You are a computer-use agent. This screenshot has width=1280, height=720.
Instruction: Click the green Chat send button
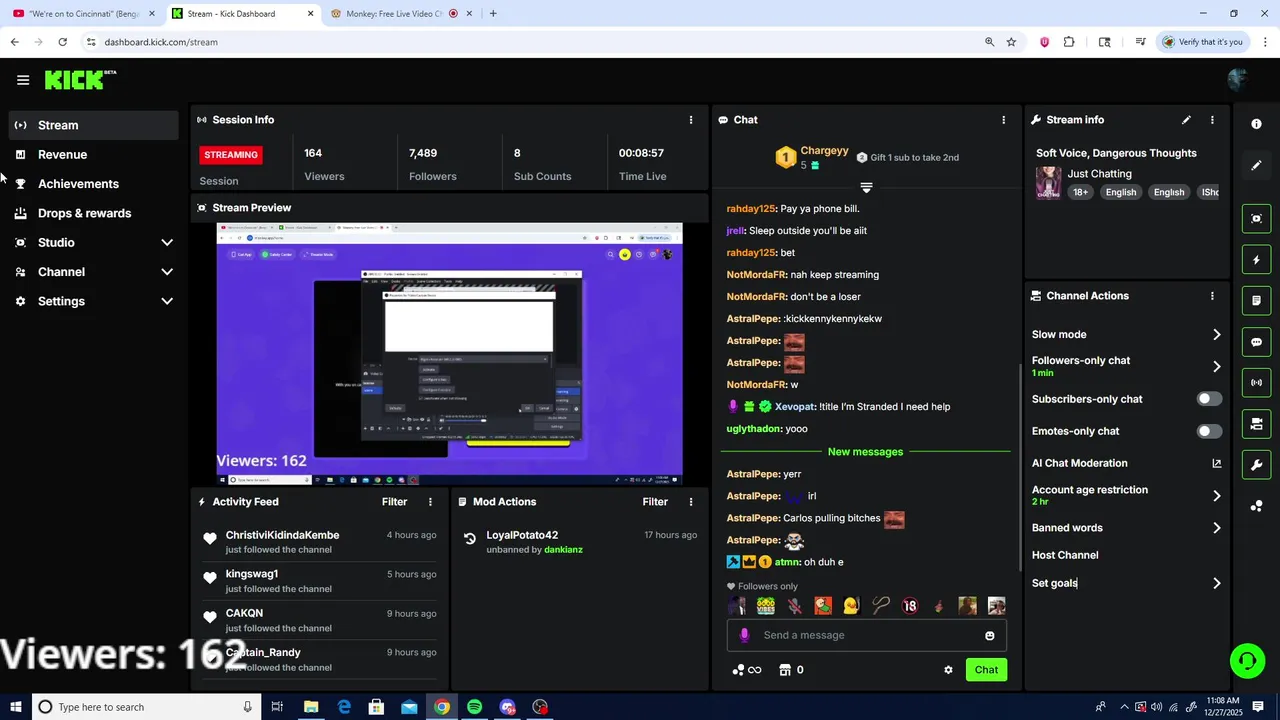986,670
